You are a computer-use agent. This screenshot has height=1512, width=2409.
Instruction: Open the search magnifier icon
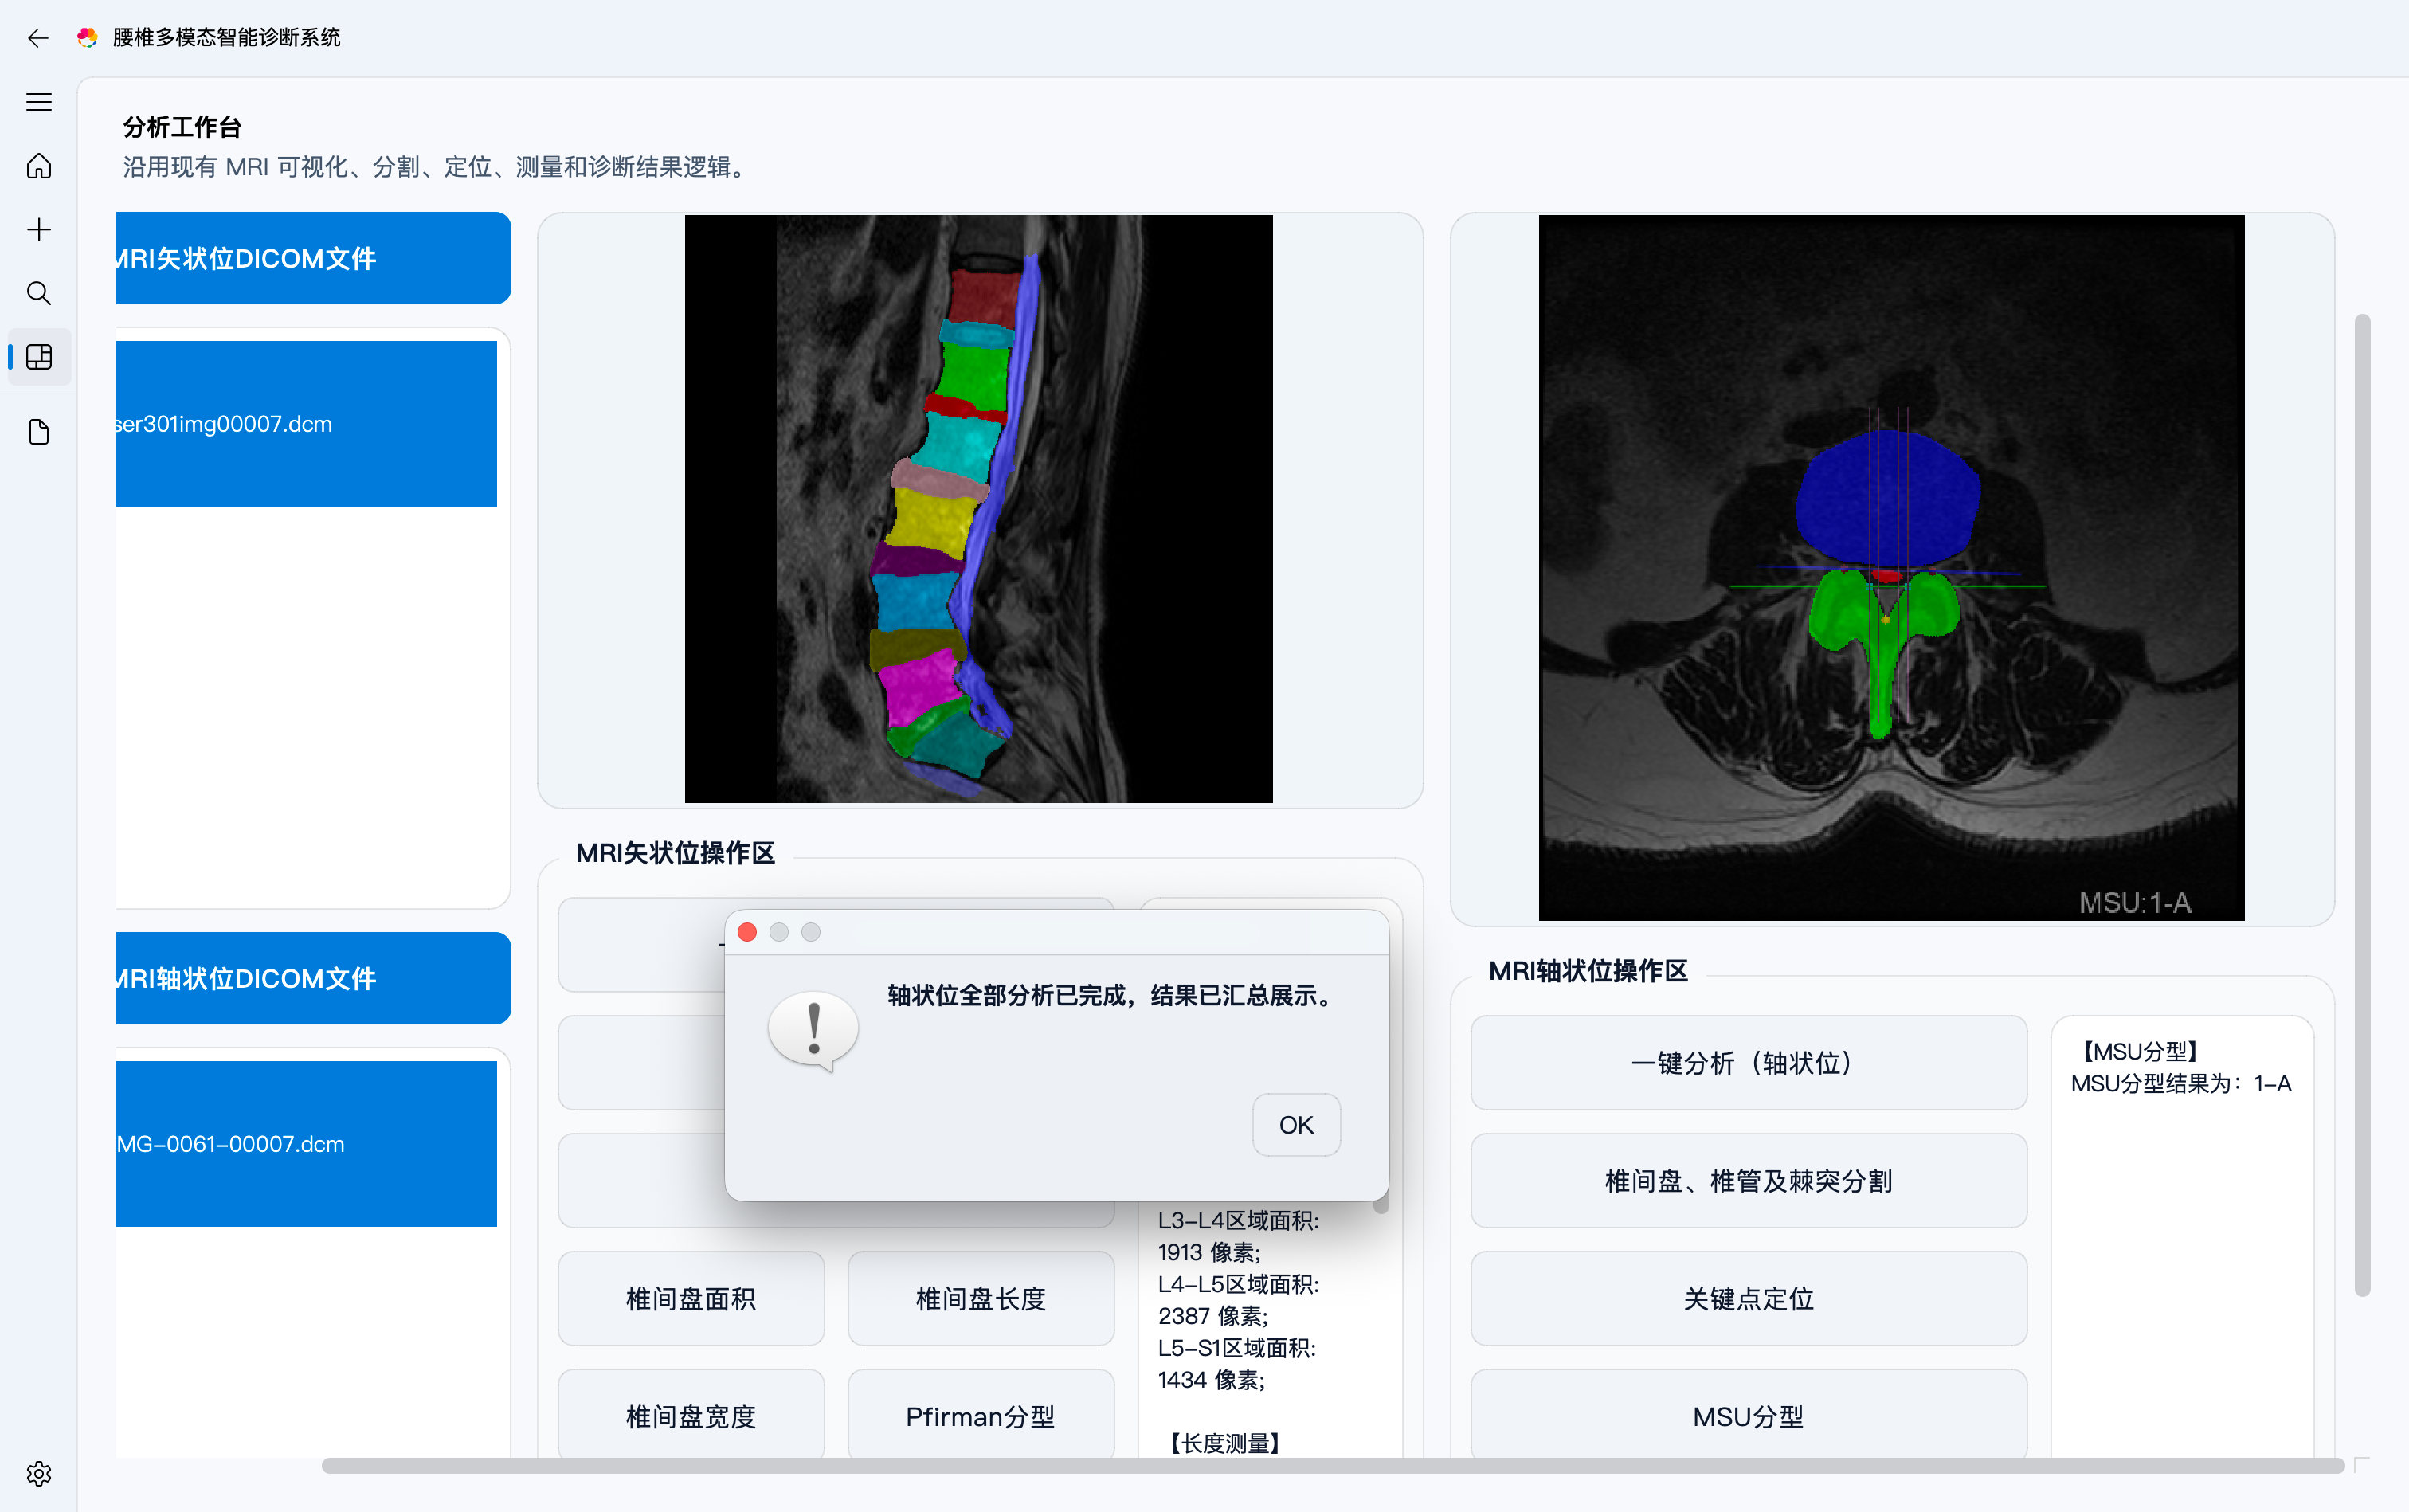[38, 293]
